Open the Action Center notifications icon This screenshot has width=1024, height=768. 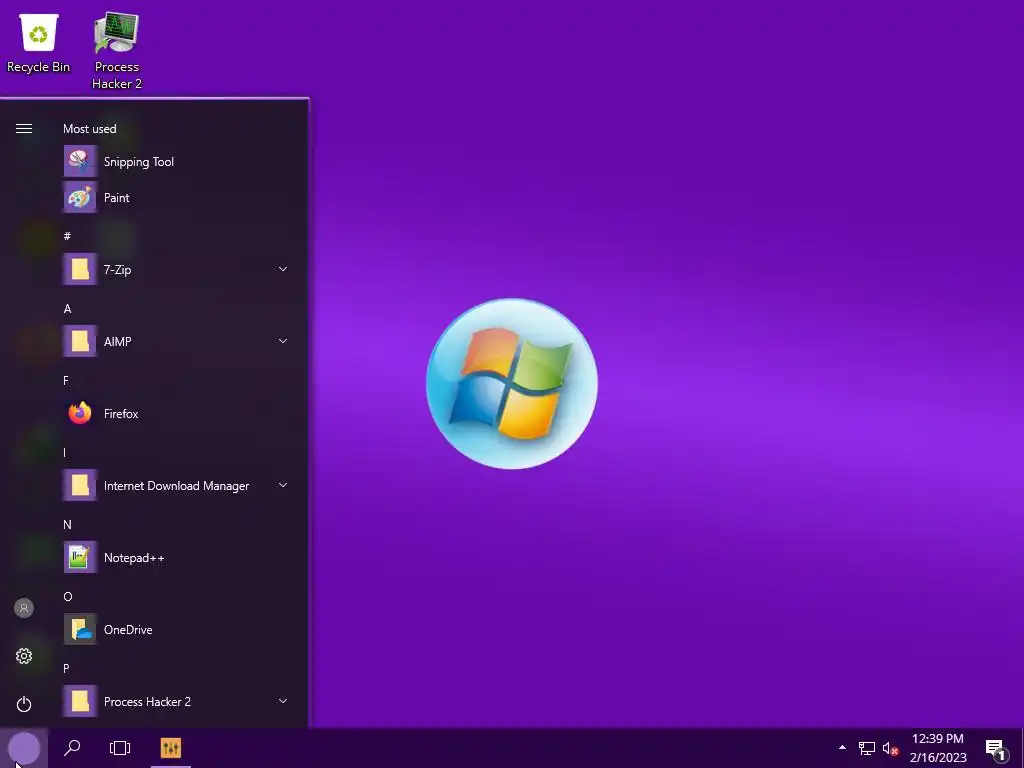996,749
